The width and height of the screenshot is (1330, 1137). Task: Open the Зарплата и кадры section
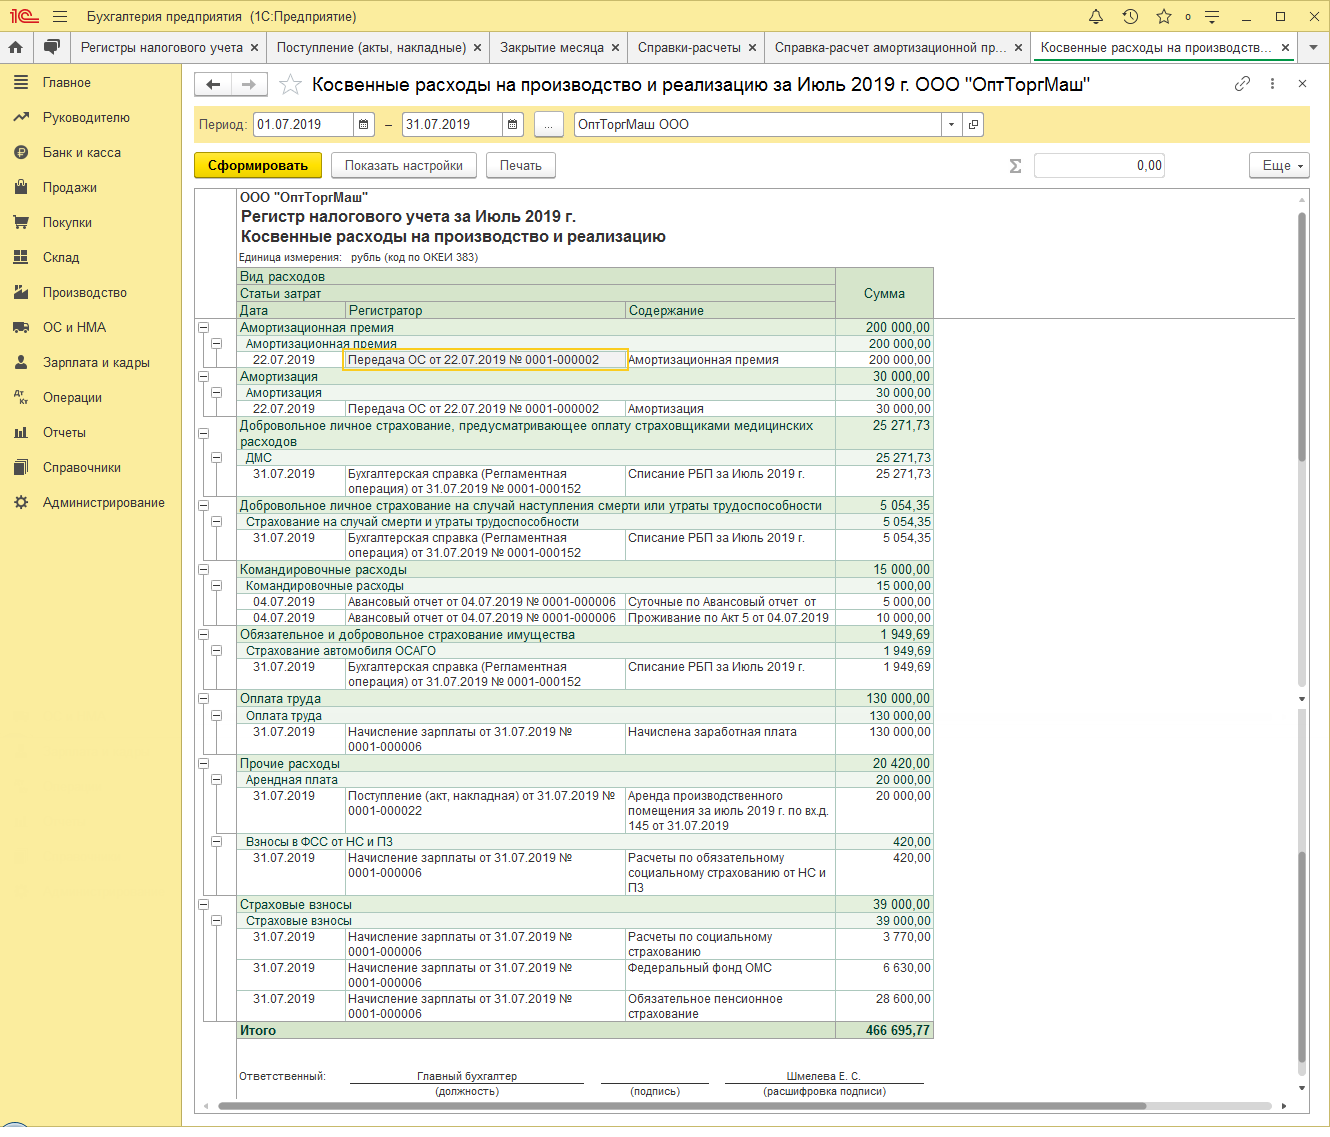(x=96, y=362)
